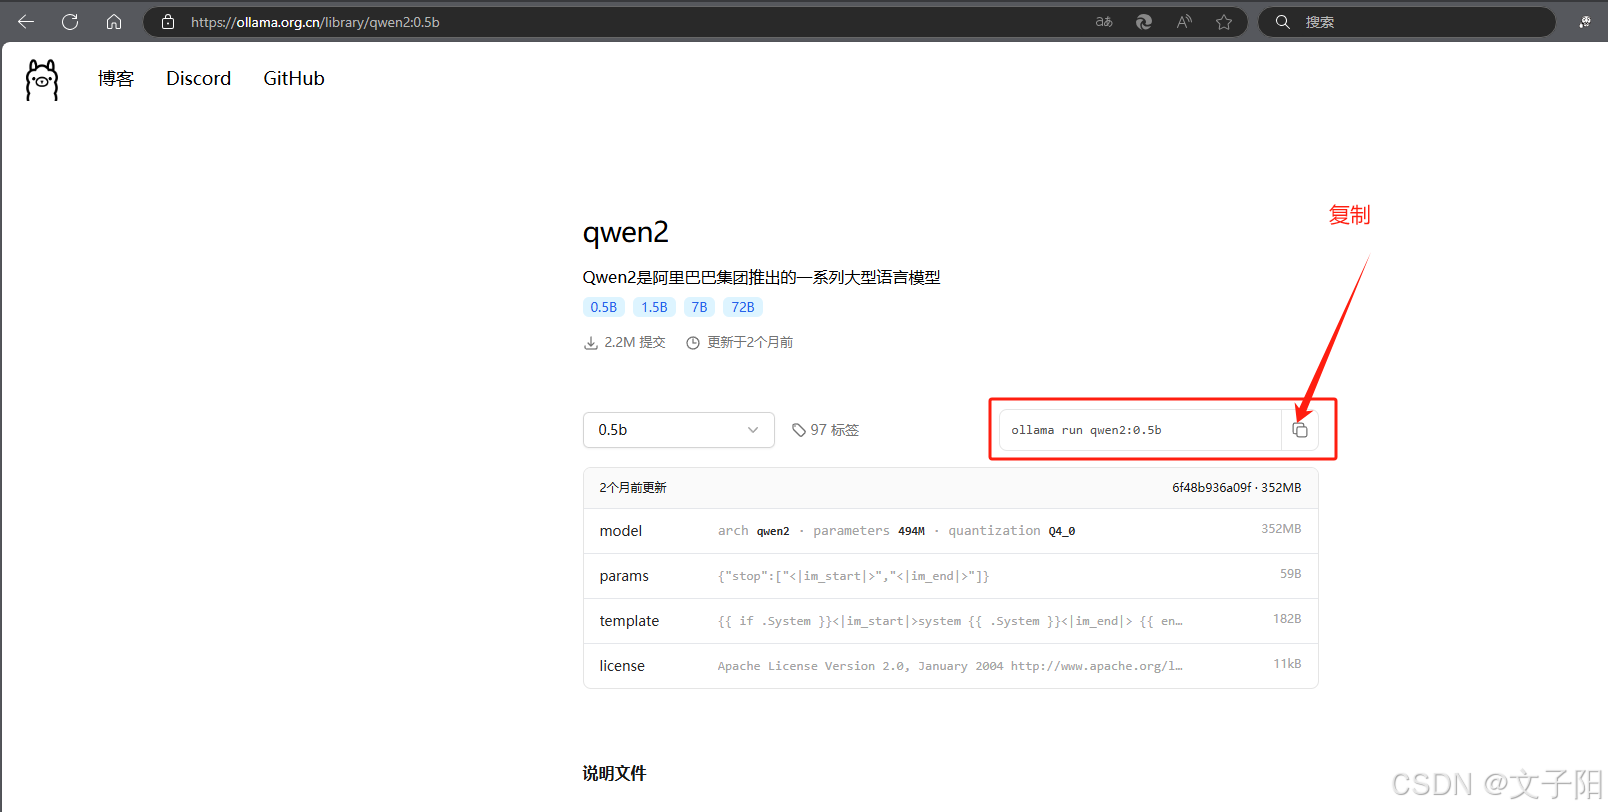1608x812 pixels.
Task: Click the clock icon beside update time
Action: 693,343
